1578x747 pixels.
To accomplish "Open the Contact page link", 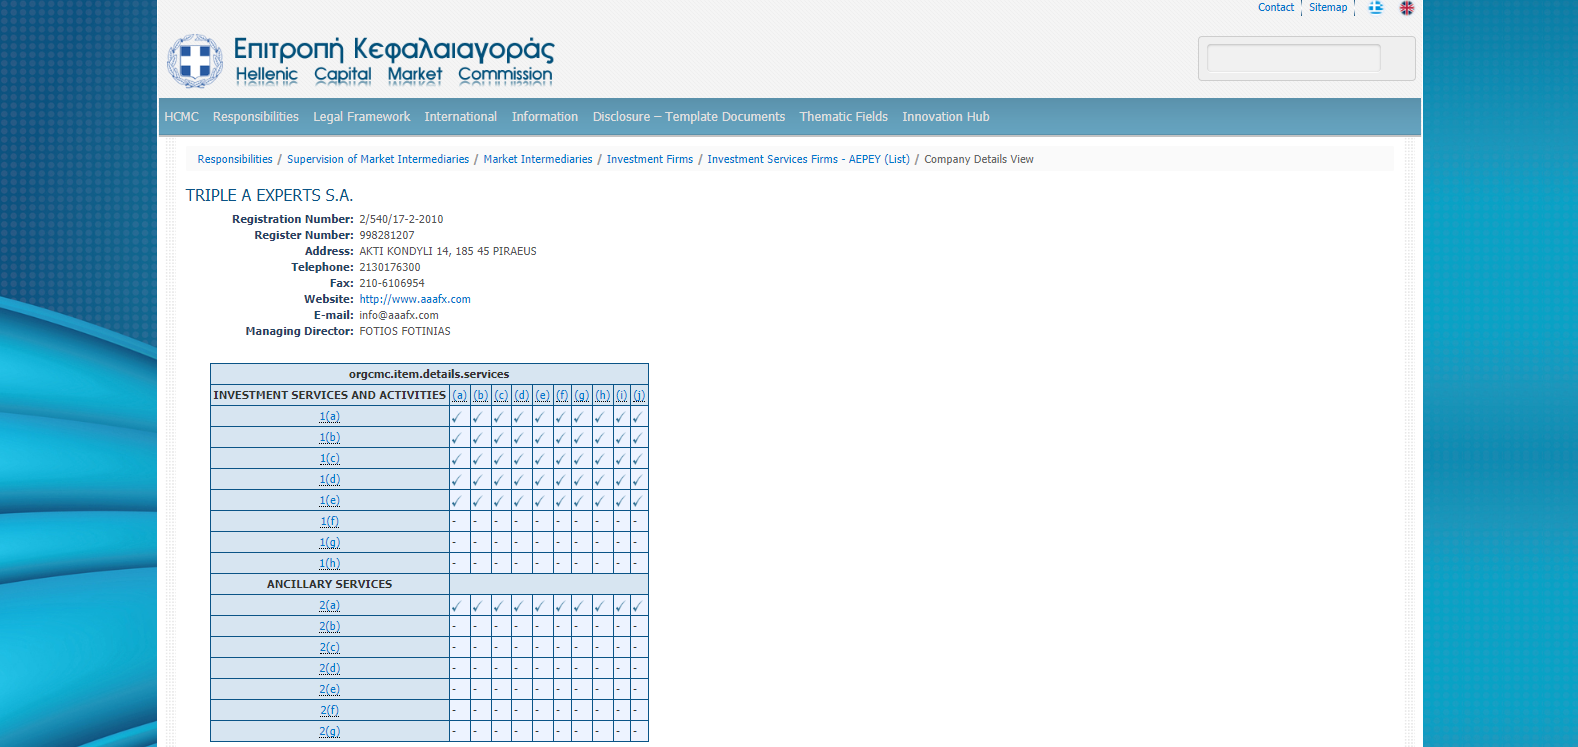I will pos(1276,7).
